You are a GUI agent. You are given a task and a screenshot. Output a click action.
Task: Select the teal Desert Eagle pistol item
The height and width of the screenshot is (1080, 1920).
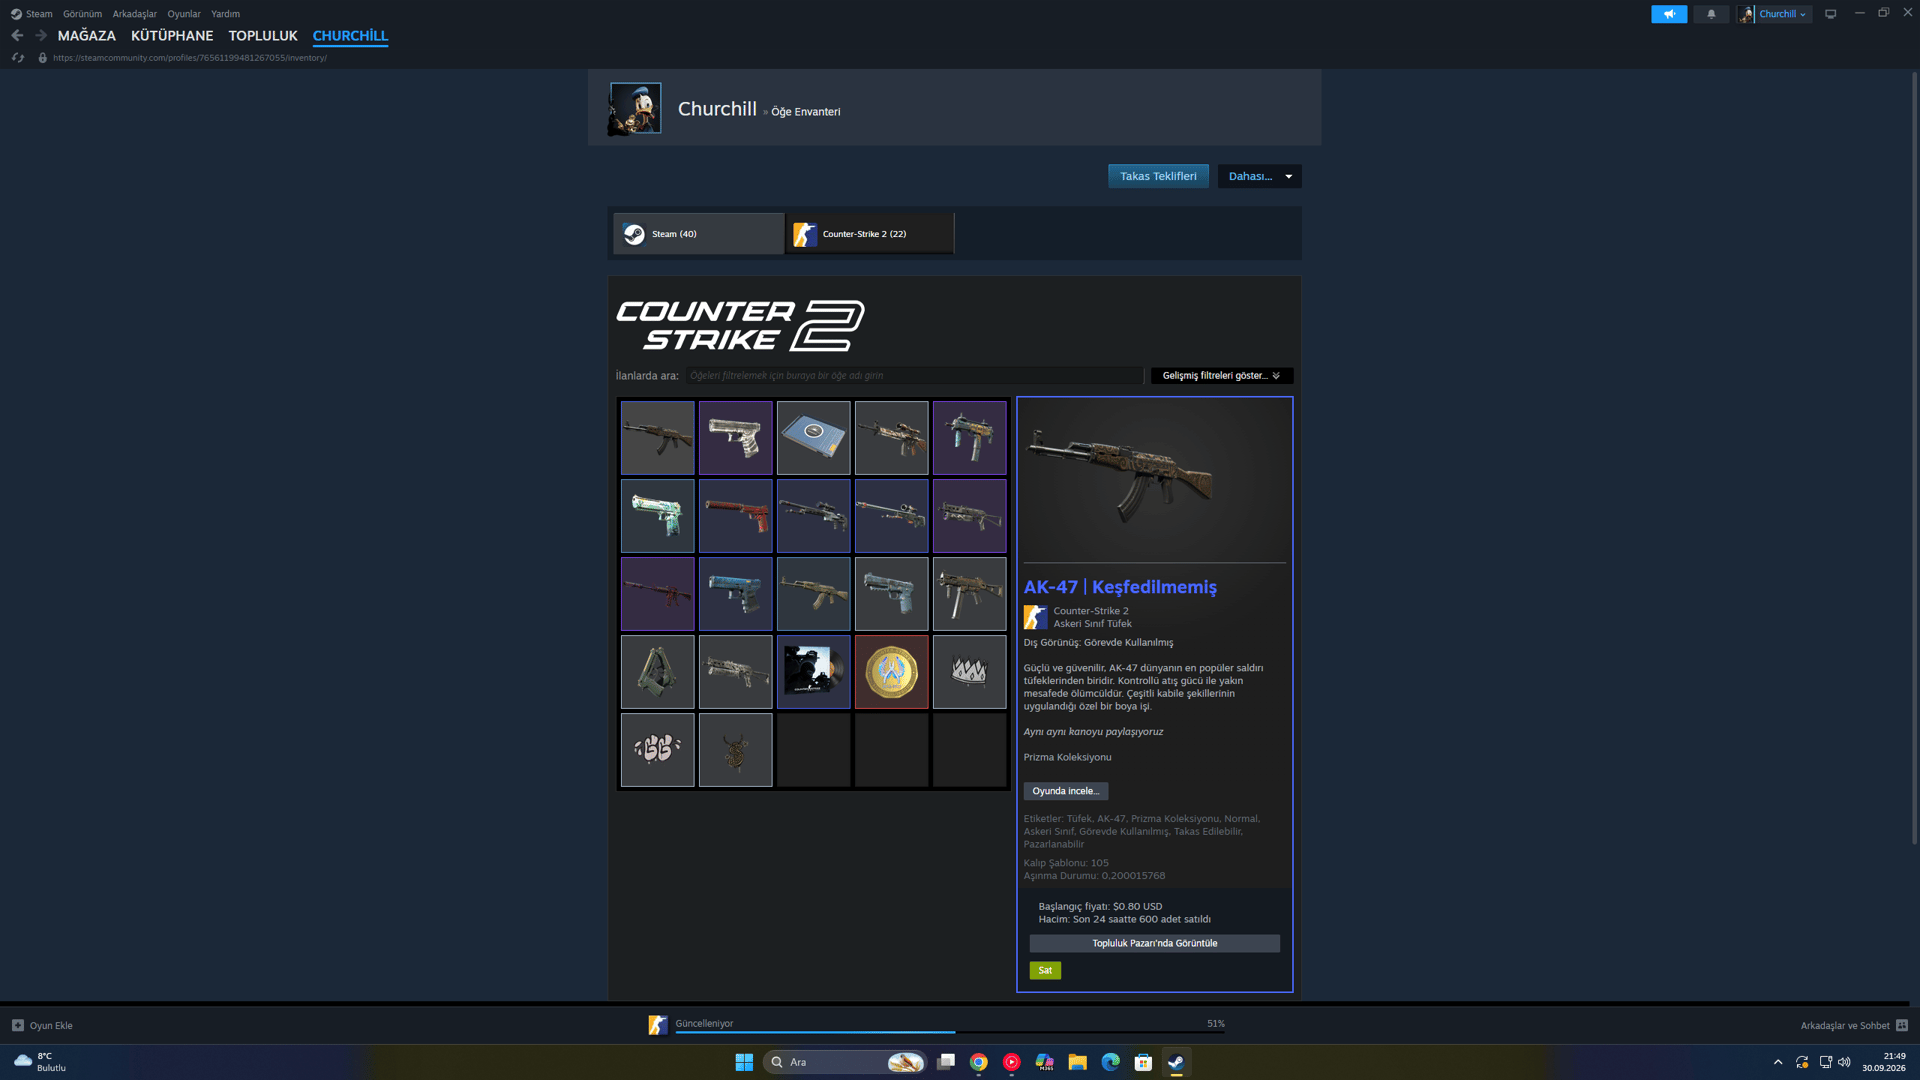tap(657, 516)
